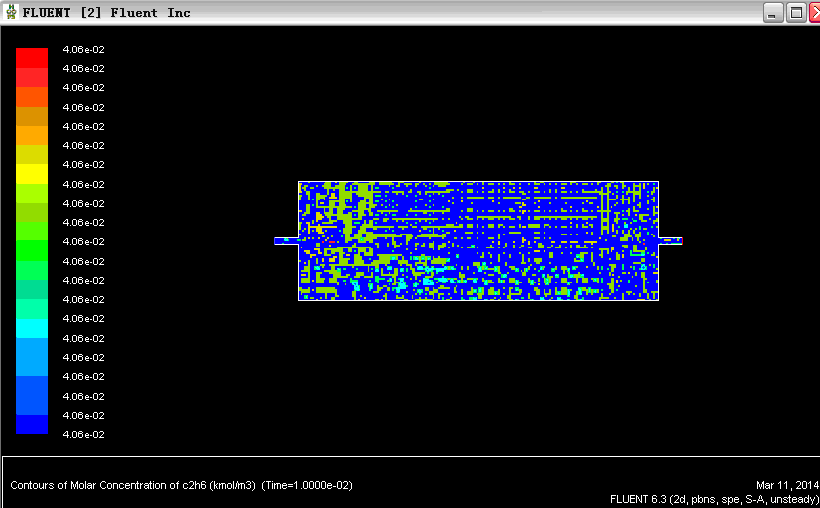The height and width of the screenshot is (508, 820).
Task: Click the bottommost 4.06e-02 legend value label
Action: tap(83, 435)
